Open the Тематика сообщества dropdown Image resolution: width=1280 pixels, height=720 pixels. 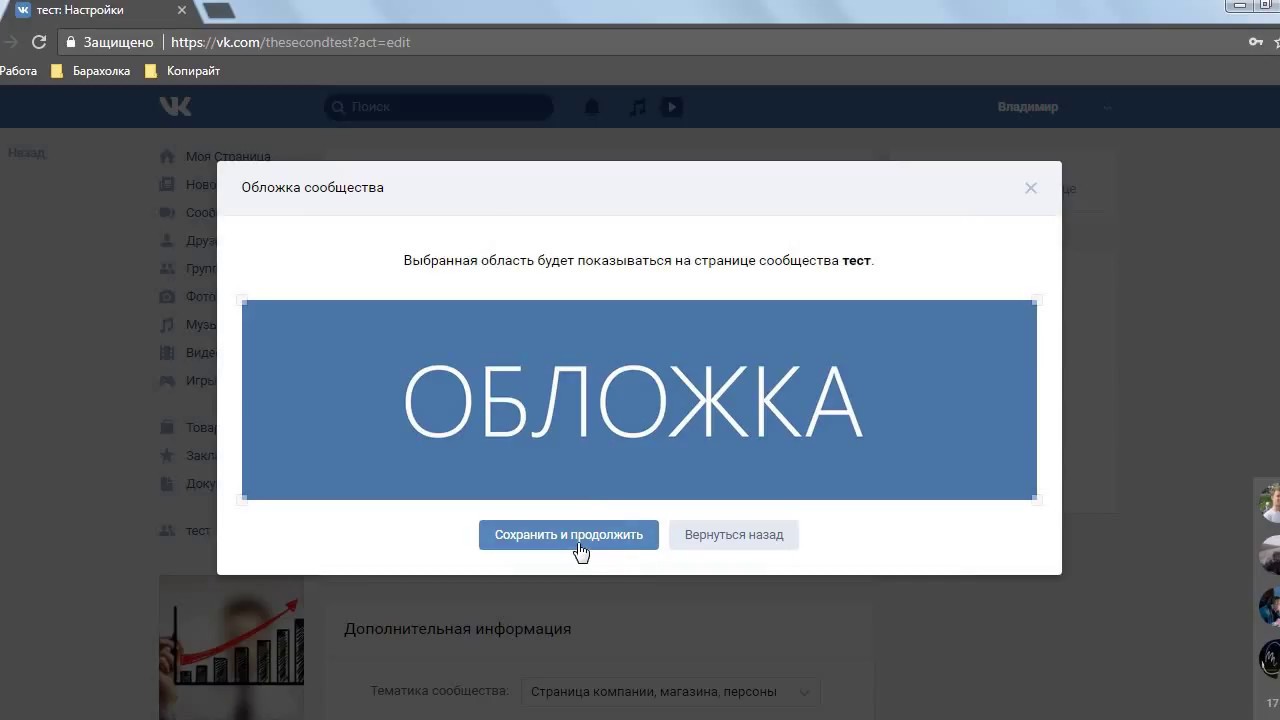670,692
